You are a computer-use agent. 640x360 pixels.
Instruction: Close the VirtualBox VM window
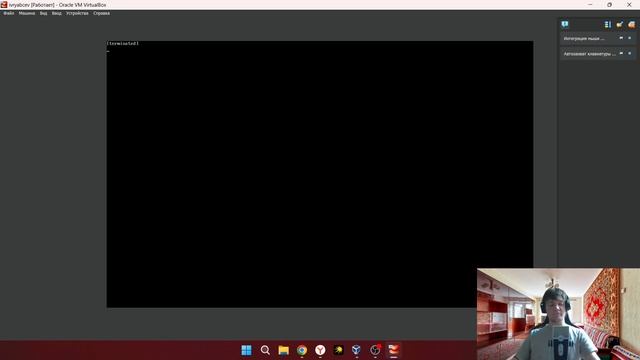629,4
